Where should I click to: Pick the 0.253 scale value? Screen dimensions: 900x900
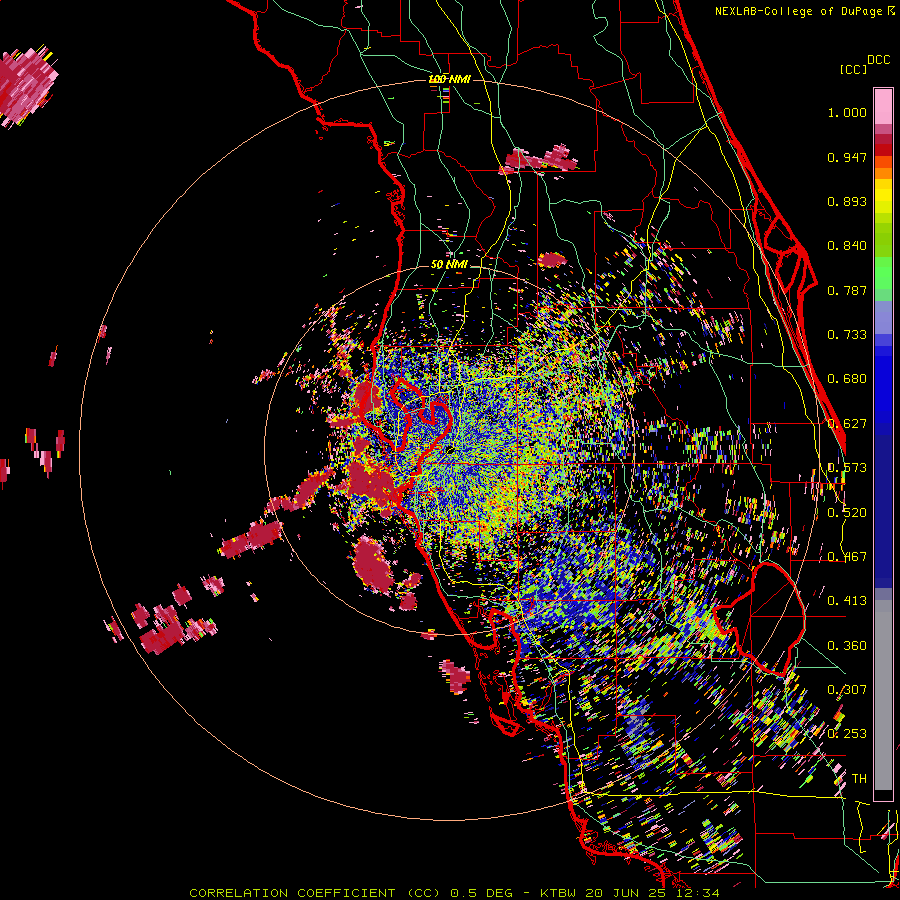[847, 734]
